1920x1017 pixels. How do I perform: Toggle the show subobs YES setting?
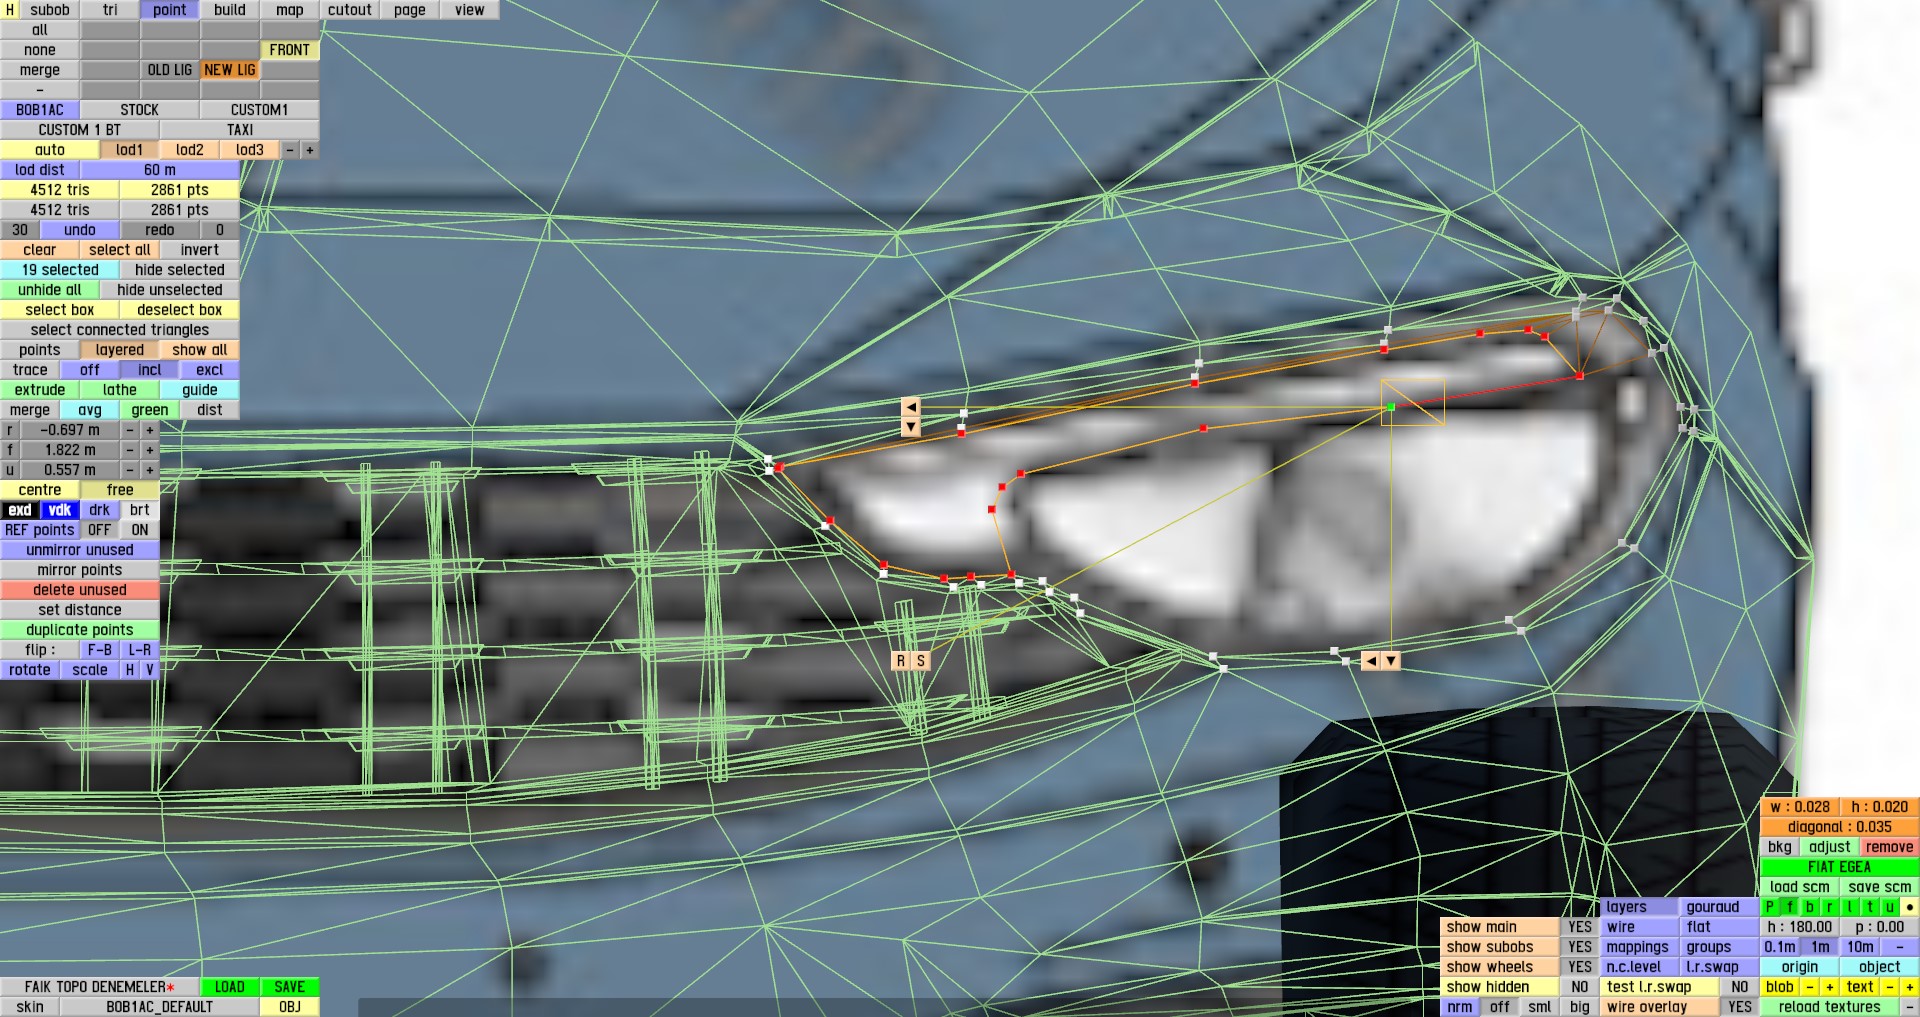pos(1580,947)
